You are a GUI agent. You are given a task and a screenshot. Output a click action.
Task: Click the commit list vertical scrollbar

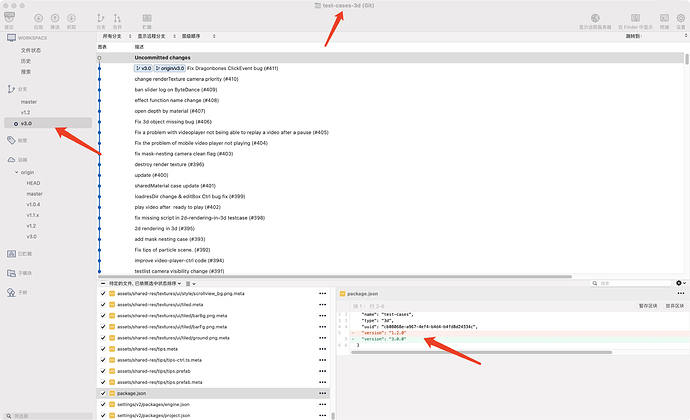coord(687,59)
